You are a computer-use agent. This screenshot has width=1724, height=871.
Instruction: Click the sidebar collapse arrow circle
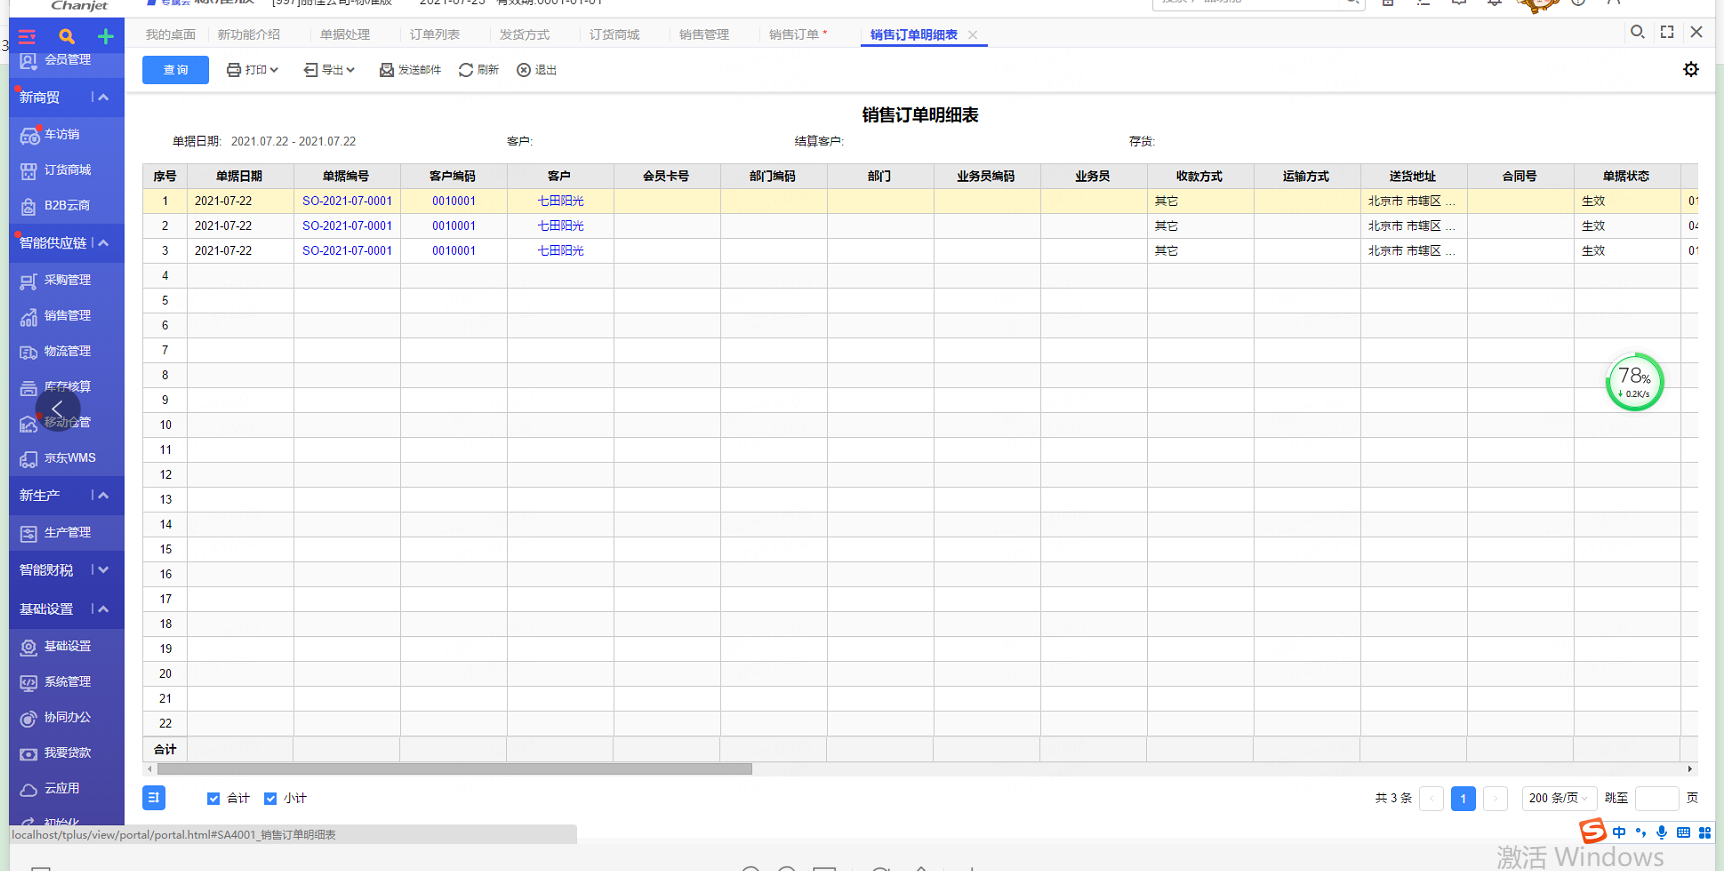57,409
